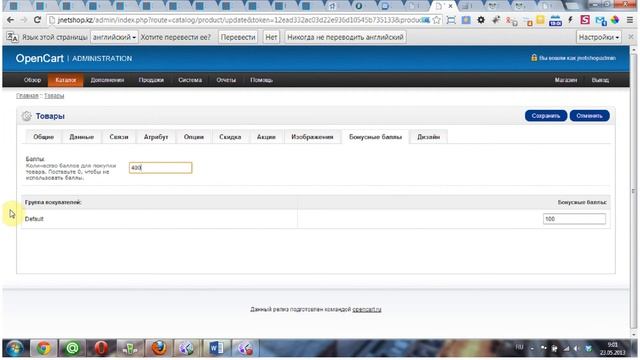Screen dimensions: 640x360
Task: Switch to the Изображения tab
Action: click(312, 137)
